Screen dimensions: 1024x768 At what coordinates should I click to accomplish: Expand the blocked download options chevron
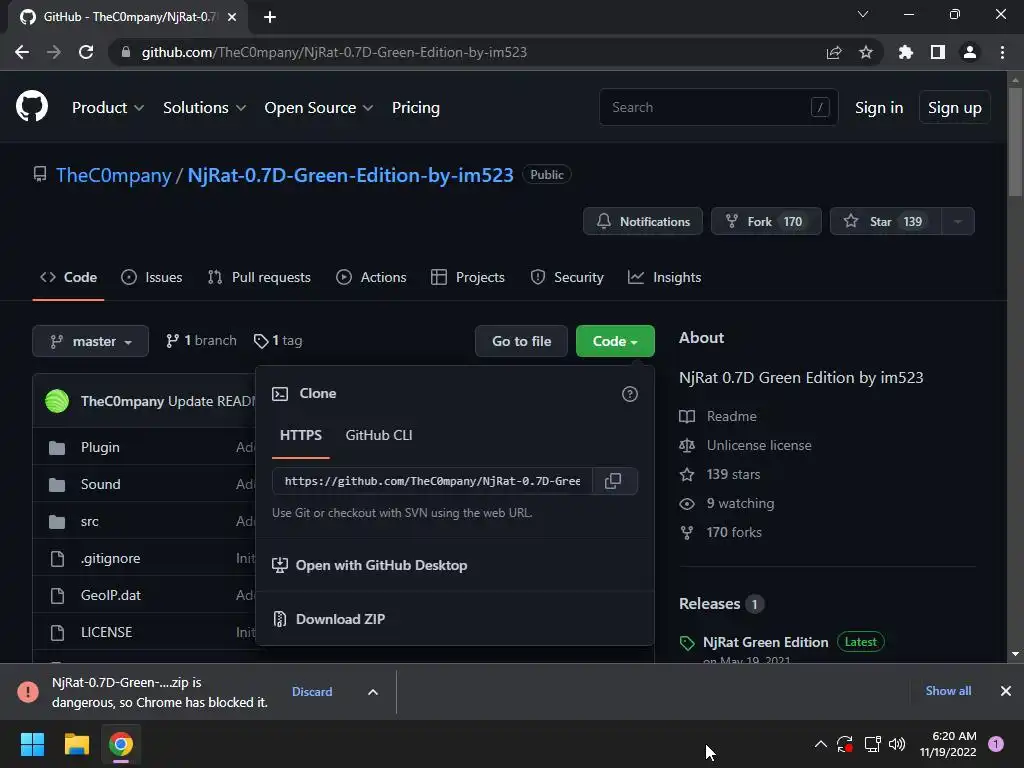click(373, 692)
